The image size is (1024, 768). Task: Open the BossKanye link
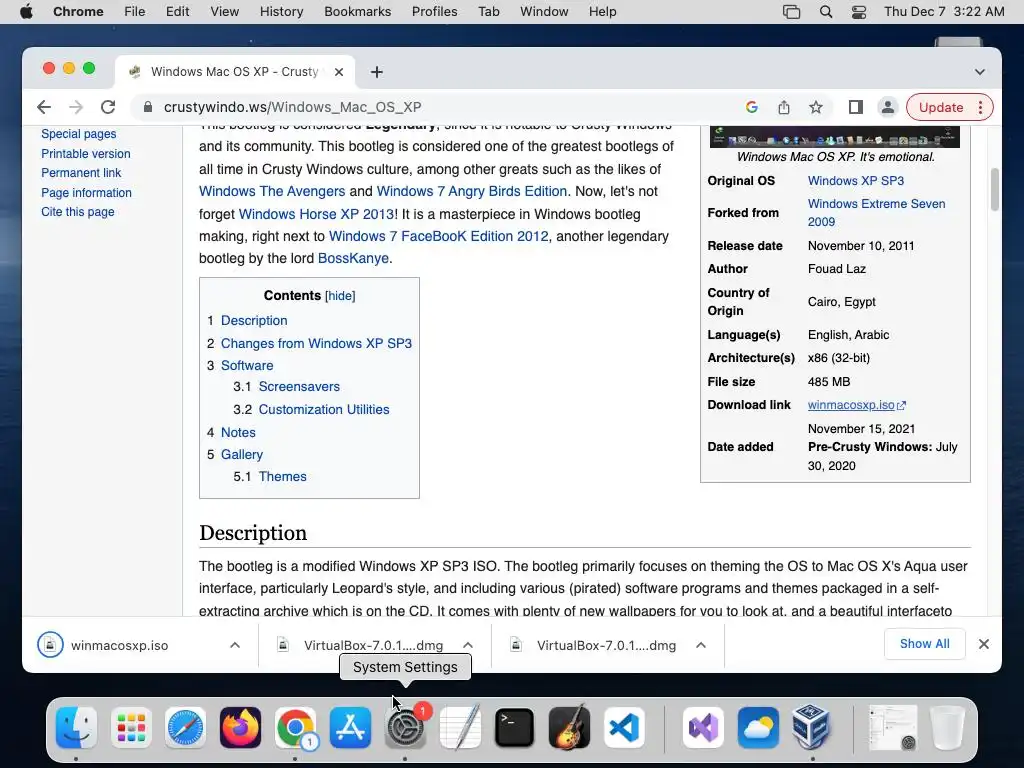point(353,259)
